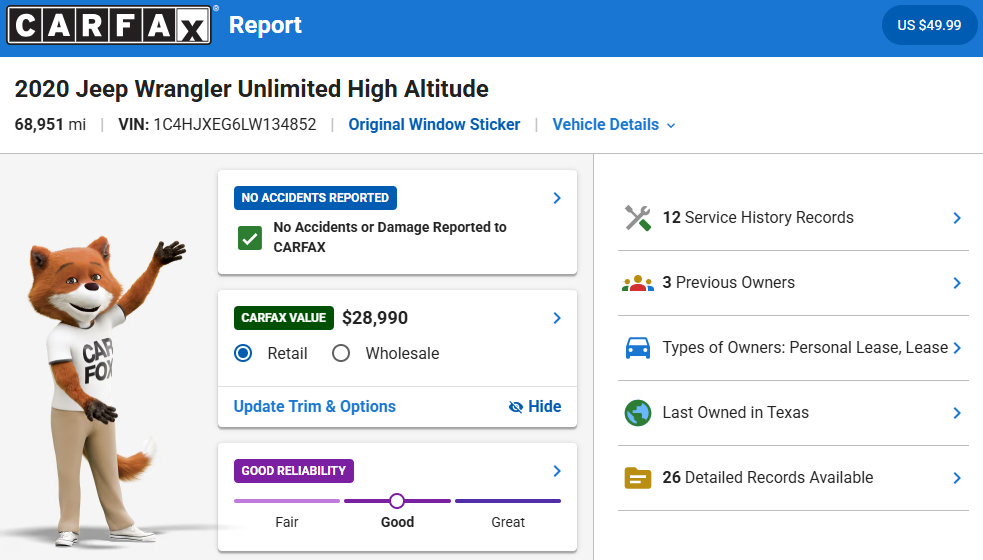This screenshot has width=983, height=560.
Task: Click the $28,990 value amount
Action: (375, 318)
